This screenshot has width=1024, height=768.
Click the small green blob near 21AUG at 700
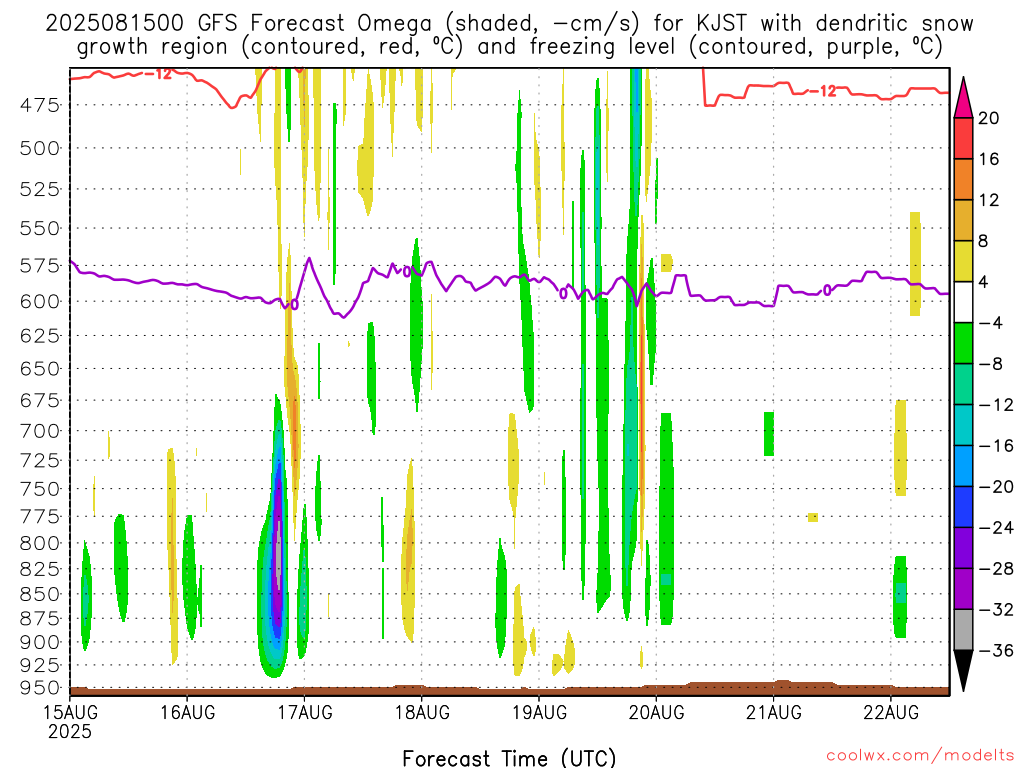click(769, 434)
